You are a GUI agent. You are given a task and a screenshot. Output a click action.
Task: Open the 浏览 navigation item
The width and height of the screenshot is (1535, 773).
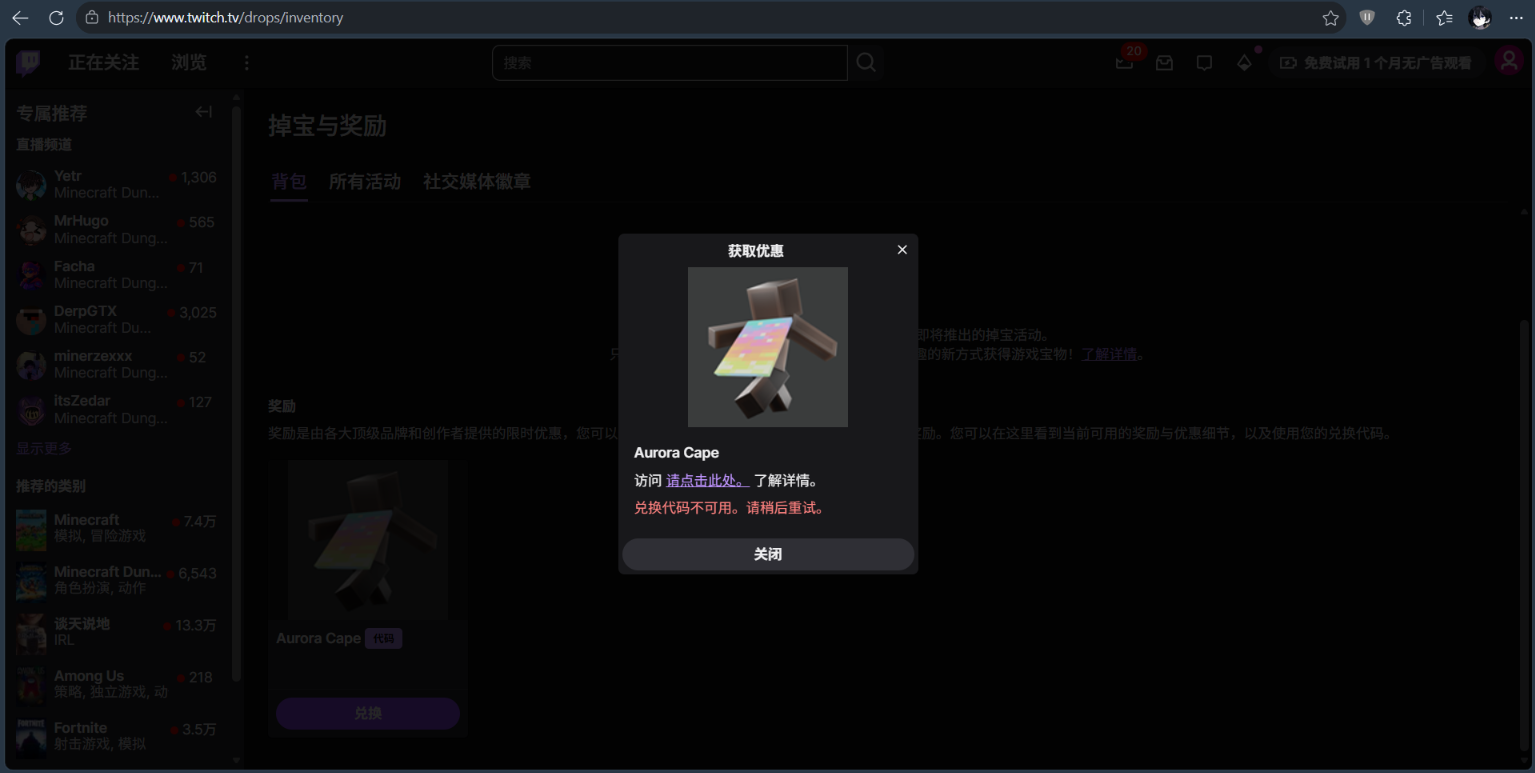pyautogui.click(x=189, y=63)
